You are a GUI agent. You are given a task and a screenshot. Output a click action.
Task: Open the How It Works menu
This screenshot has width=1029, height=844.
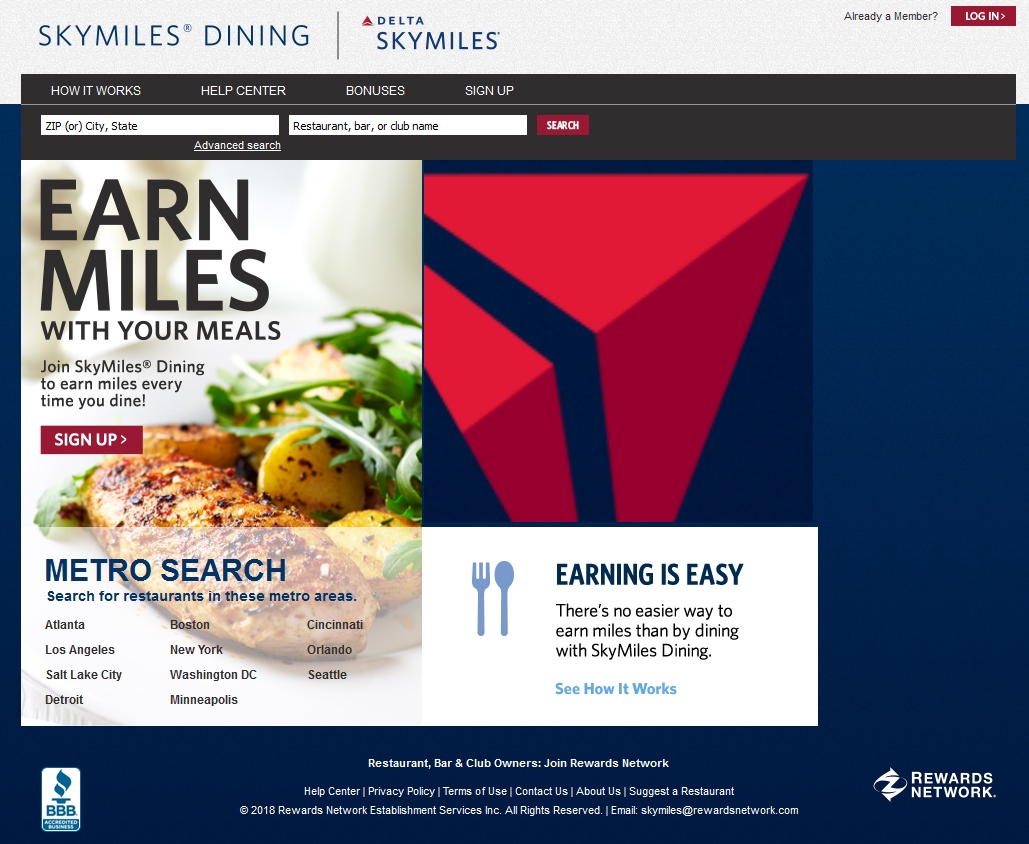96,91
